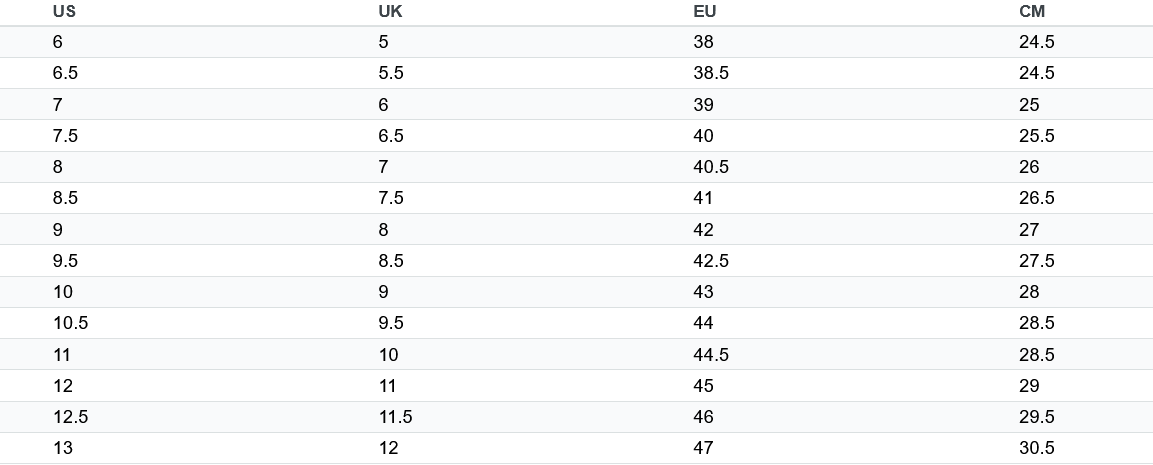This screenshot has height=465, width=1153.
Task: Click the US 12.5 cell
Action: (x=71, y=417)
